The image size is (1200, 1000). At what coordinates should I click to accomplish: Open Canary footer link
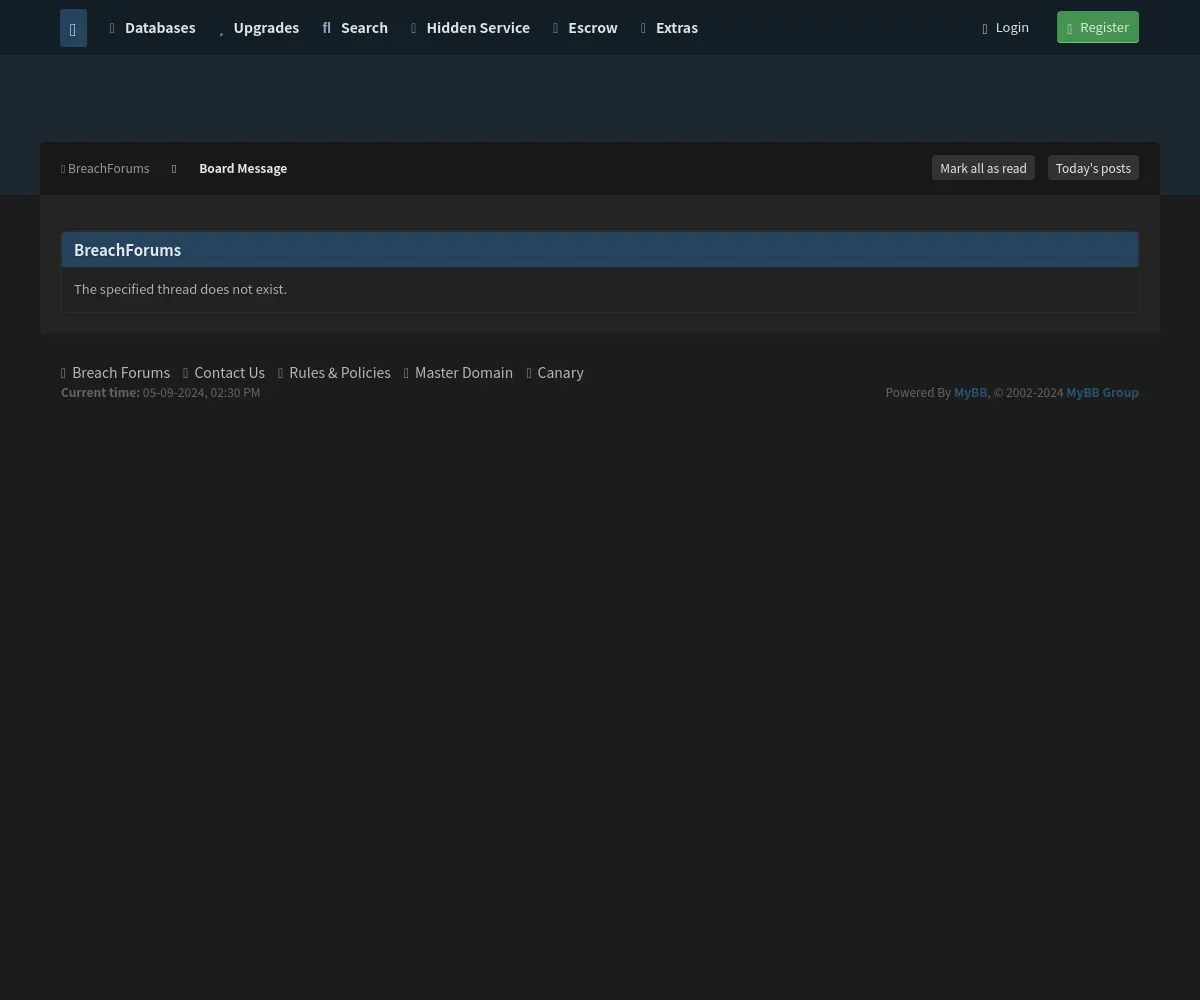click(x=555, y=372)
